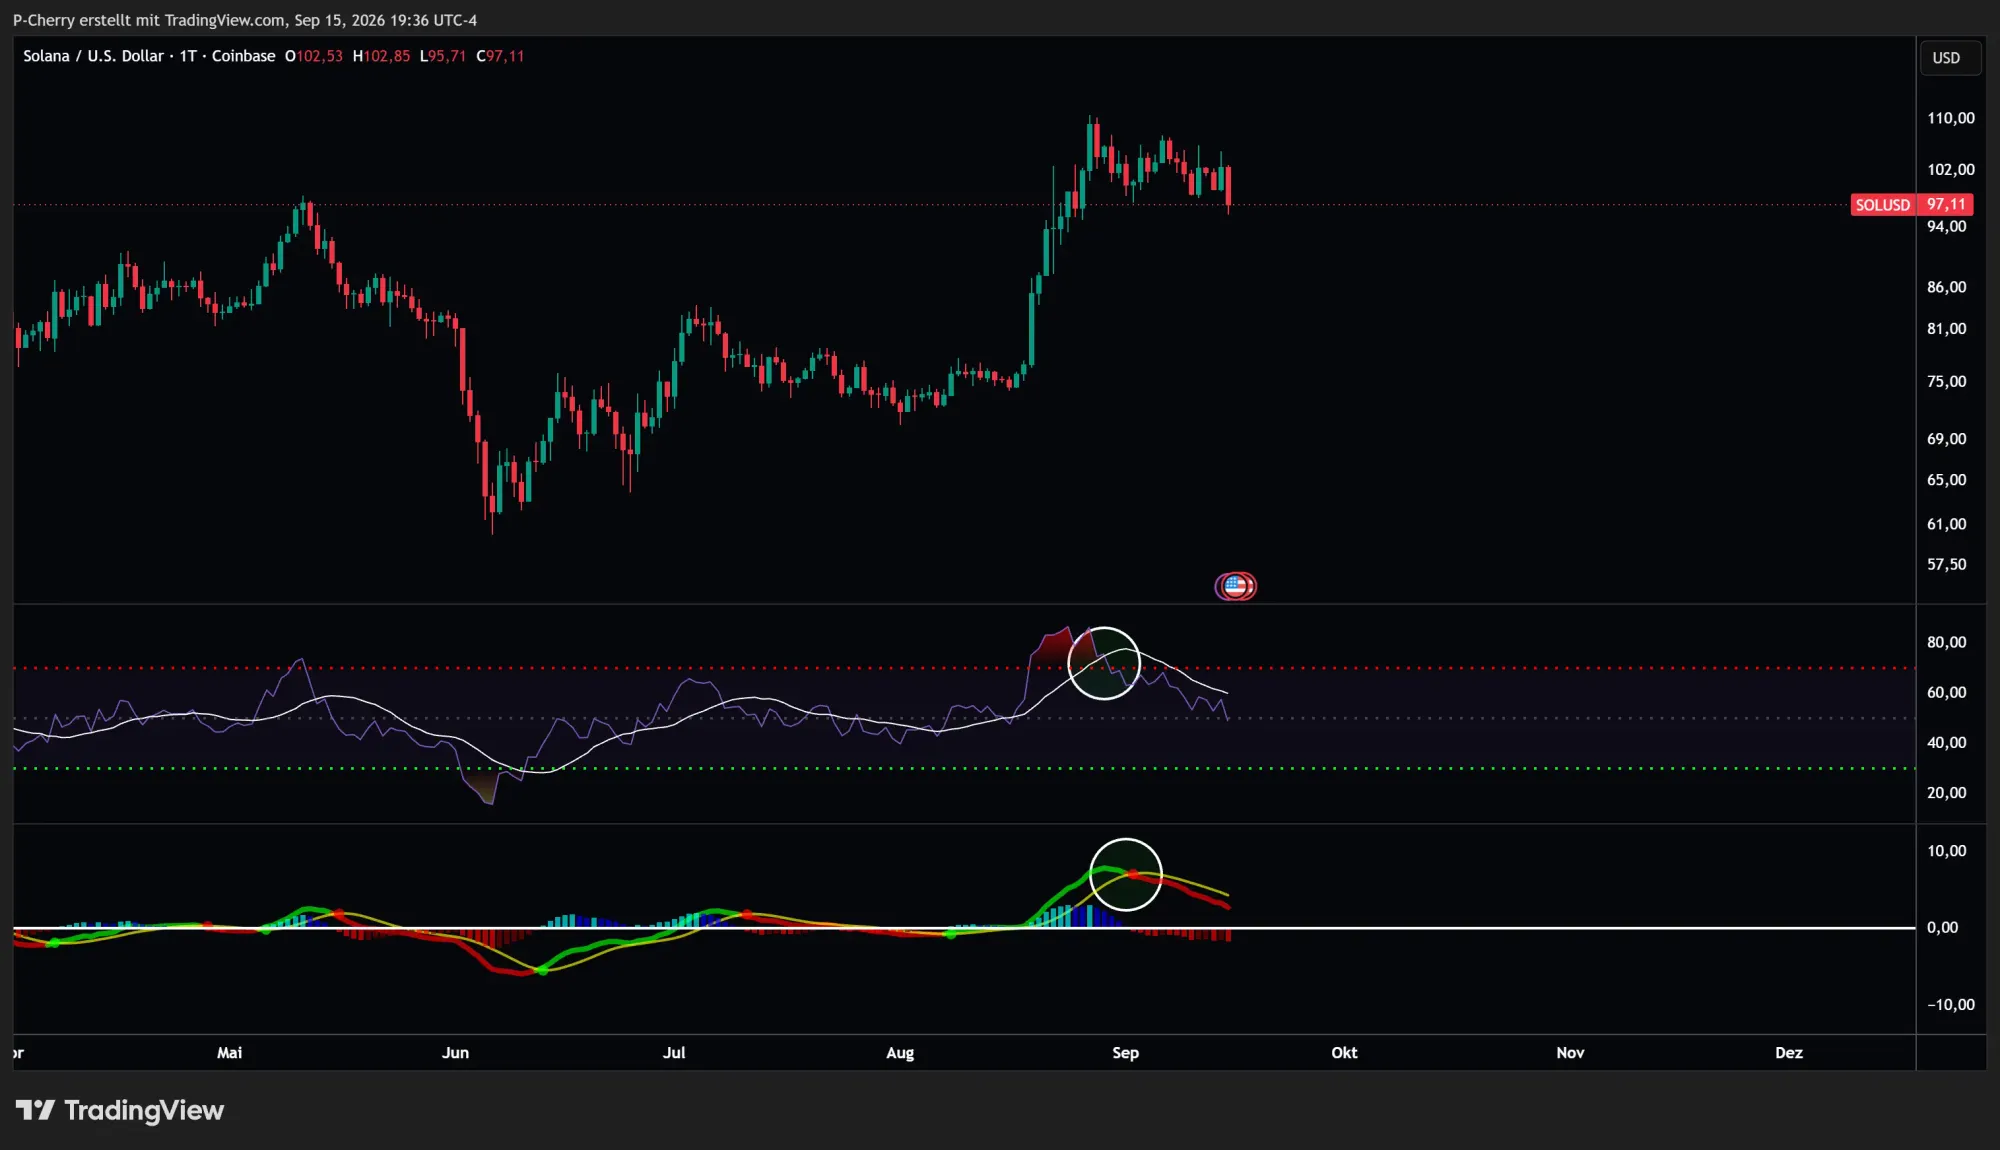The width and height of the screenshot is (2000, 1150).
Task: Click the close value C97,11
Action: coord(500,56)
